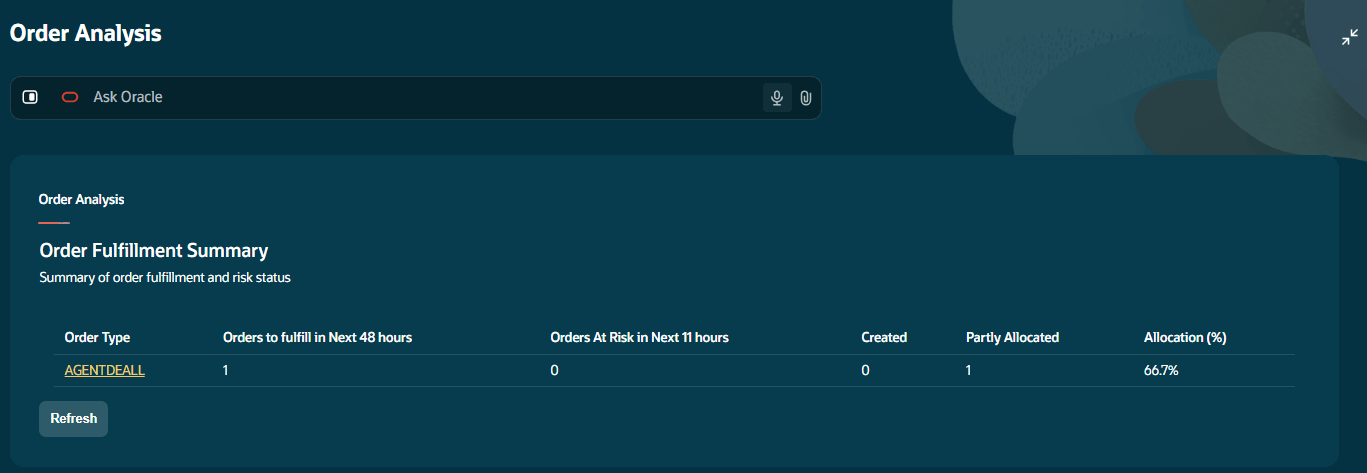Click the Order Type column header
Screen dimensions: 1367x473
click(x=97, y=337)
